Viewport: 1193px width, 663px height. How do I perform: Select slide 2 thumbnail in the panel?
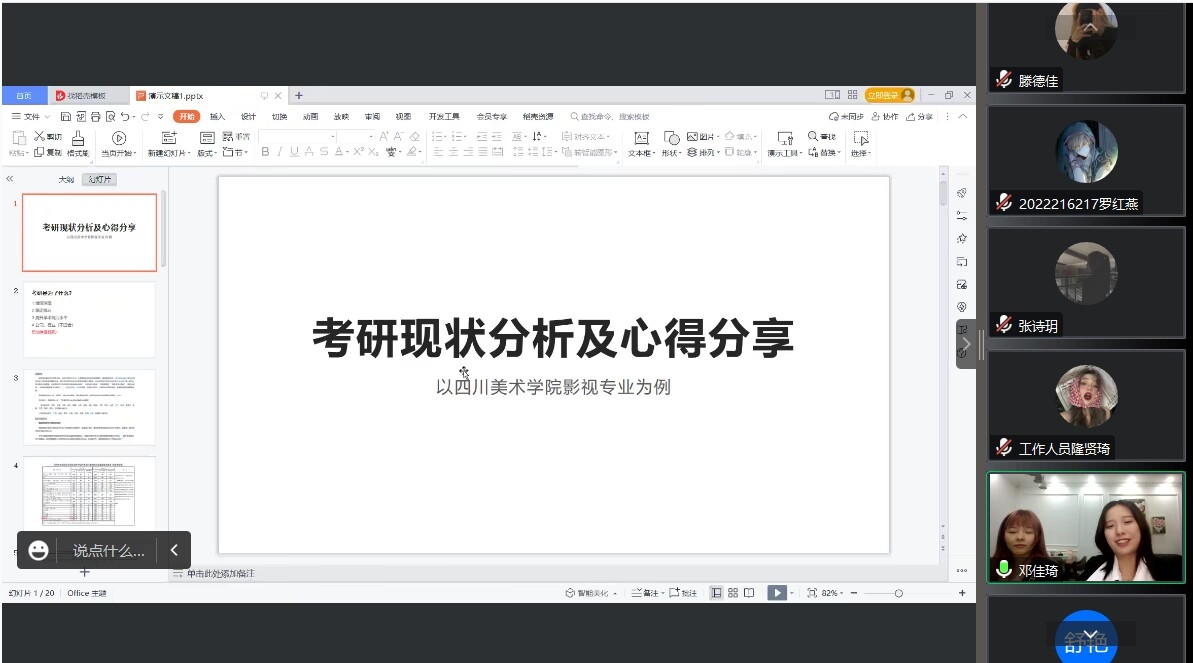point(89,320)
